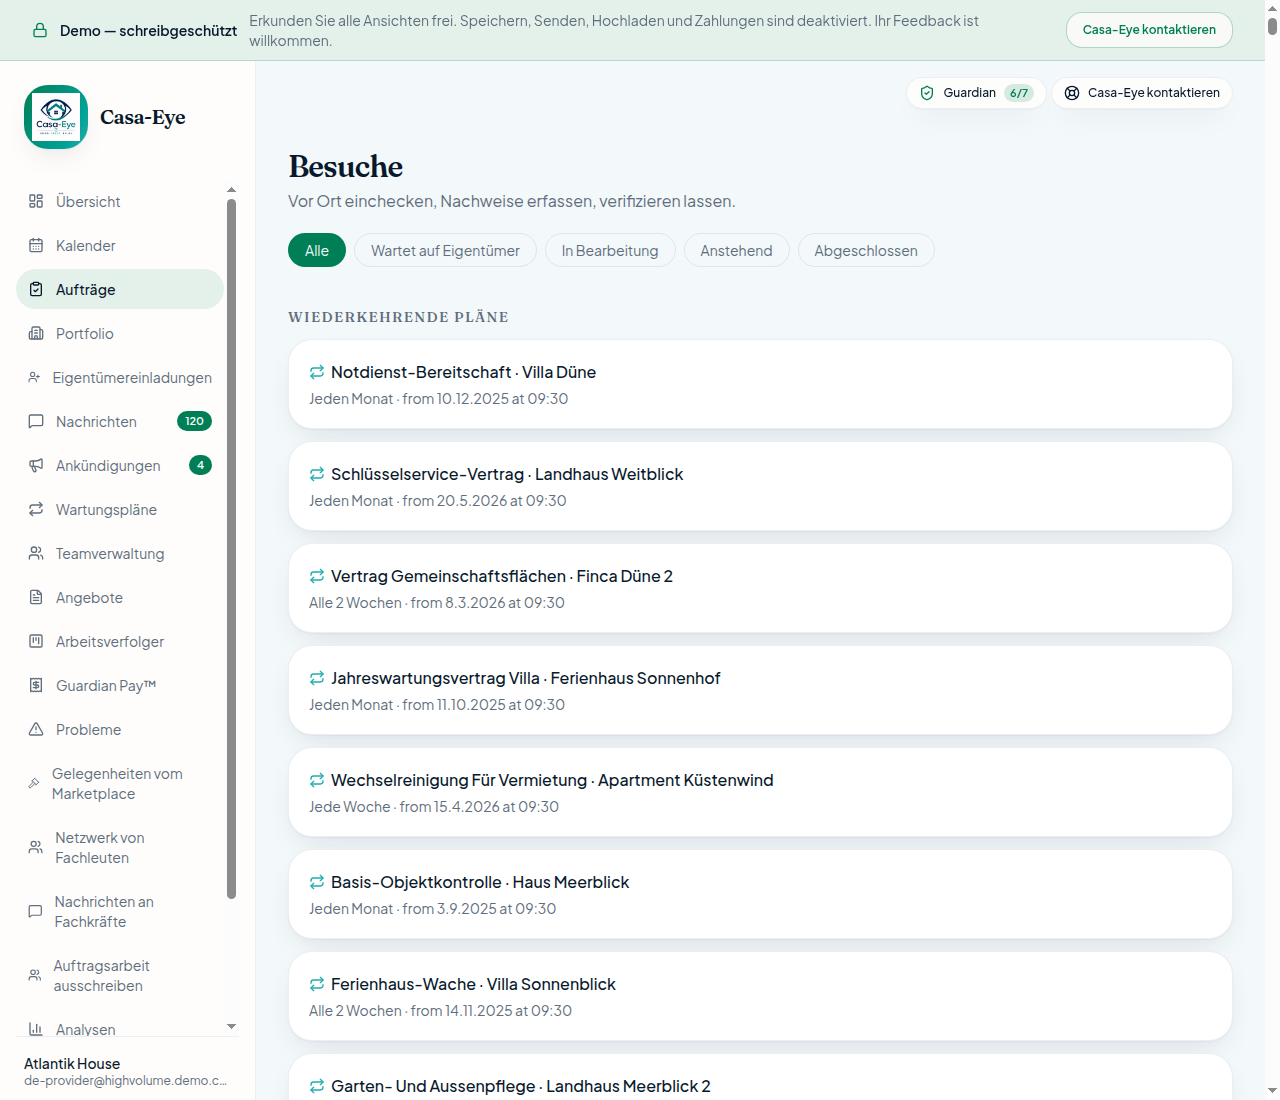1280x1100 pixels.
Task: Click the Eigentümereinladungen person icon
Action: click(34, 377)
